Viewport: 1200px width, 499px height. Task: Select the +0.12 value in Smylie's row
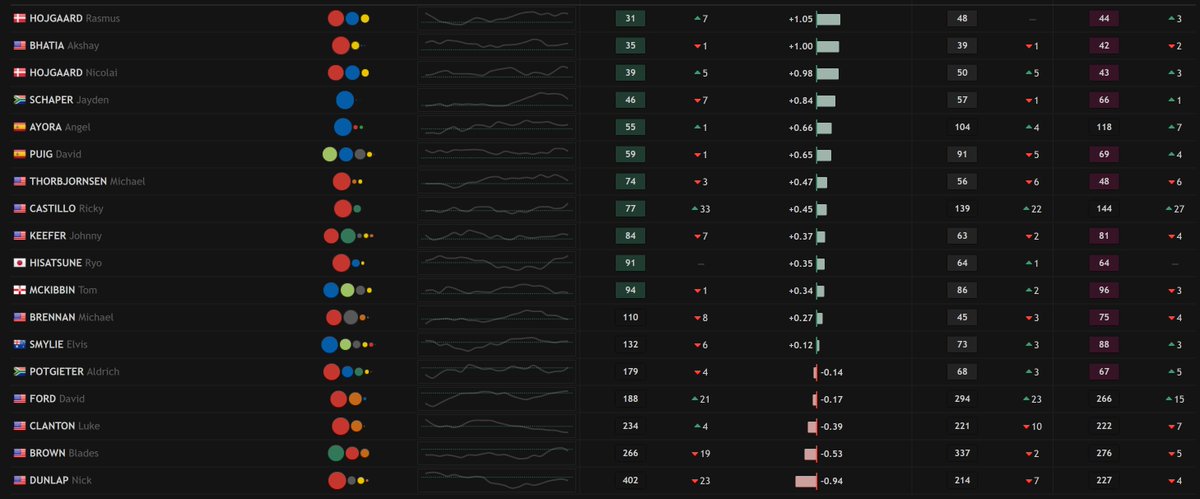click(x=800, y=344)
